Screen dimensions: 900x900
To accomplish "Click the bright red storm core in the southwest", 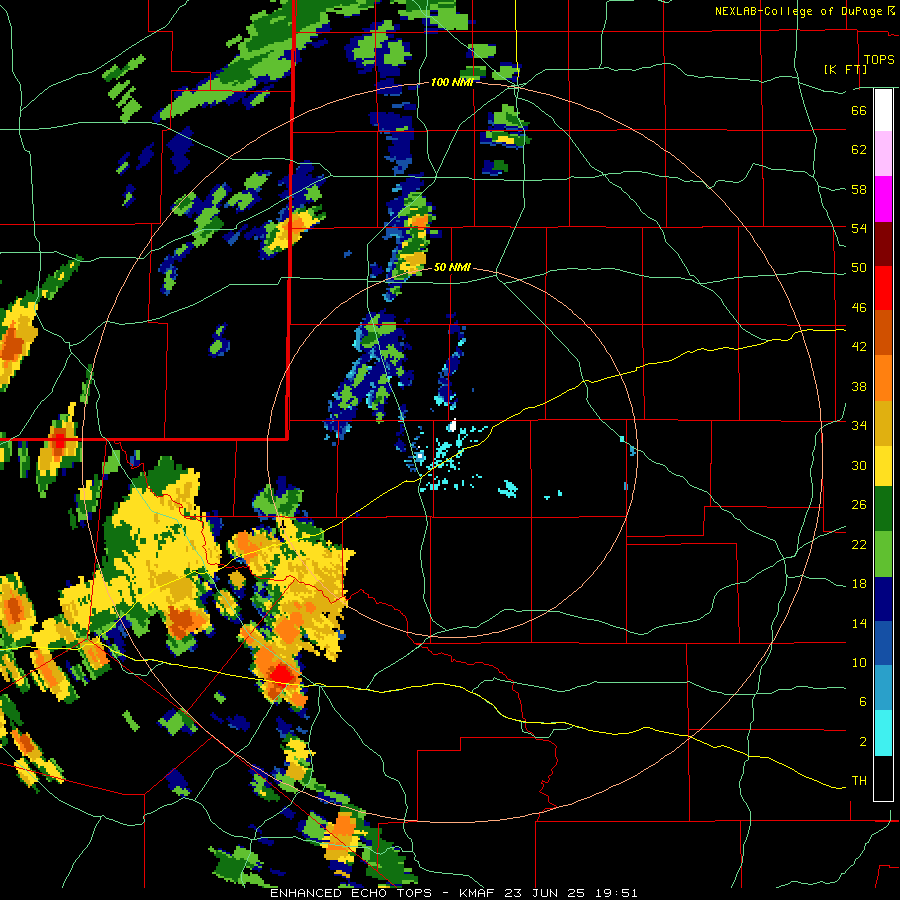I will coord(282,674).
